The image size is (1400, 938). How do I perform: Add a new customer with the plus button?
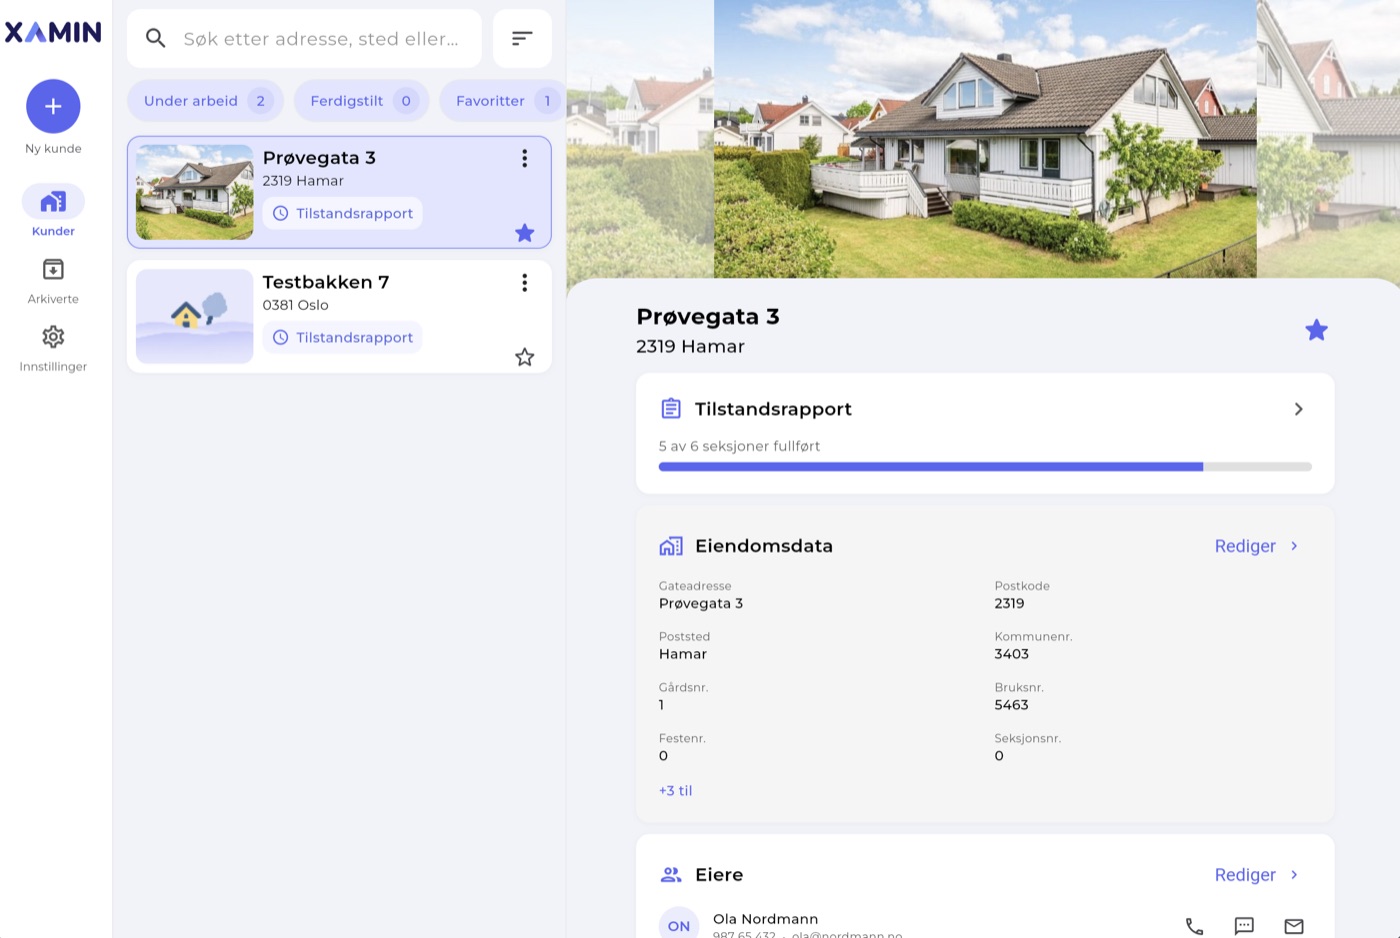point(53,106)
